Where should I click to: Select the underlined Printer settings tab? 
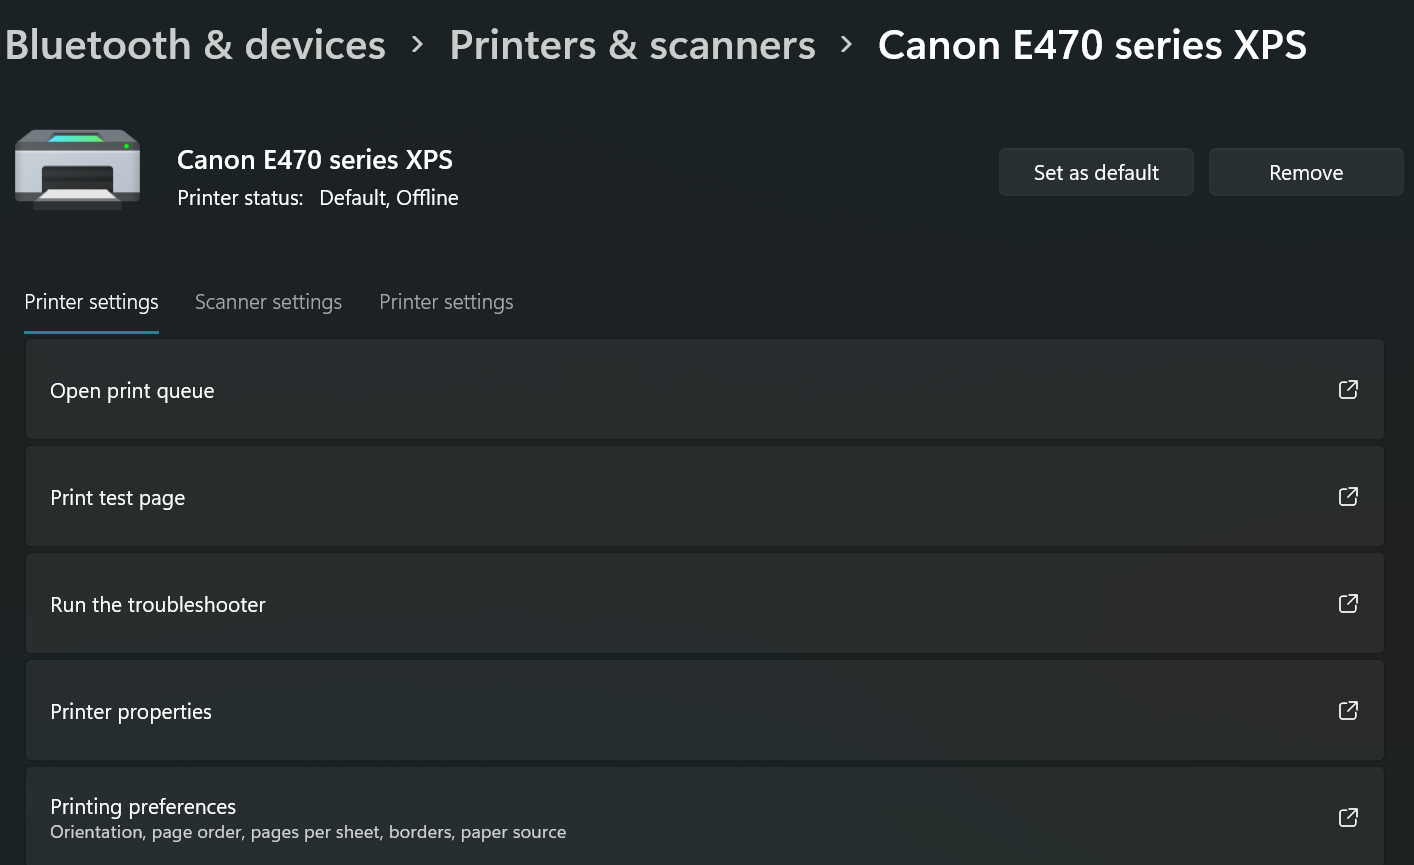[x=91, y=302]
